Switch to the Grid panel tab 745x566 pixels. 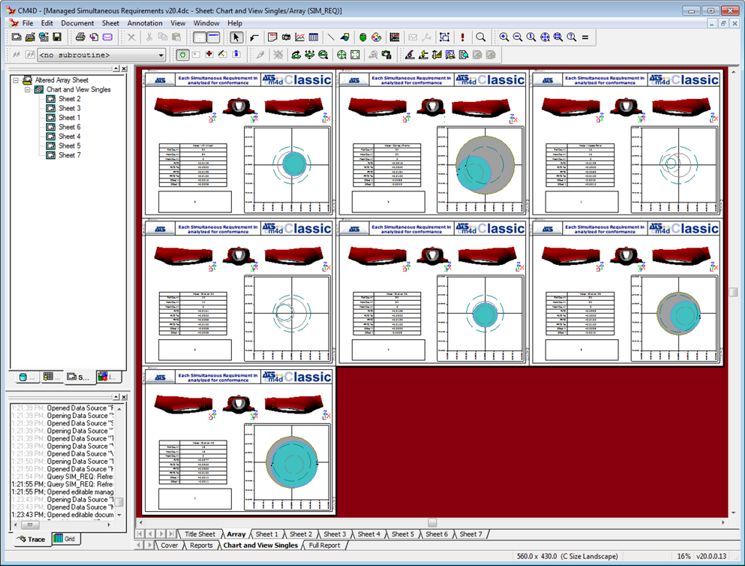[65, 538]
